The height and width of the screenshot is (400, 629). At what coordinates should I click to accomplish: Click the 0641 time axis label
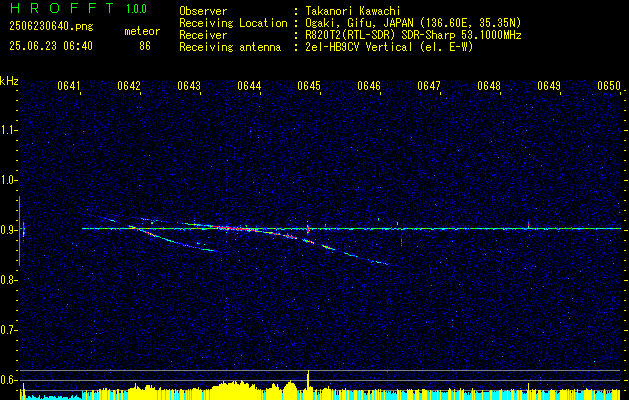click(x=69, y=86)
